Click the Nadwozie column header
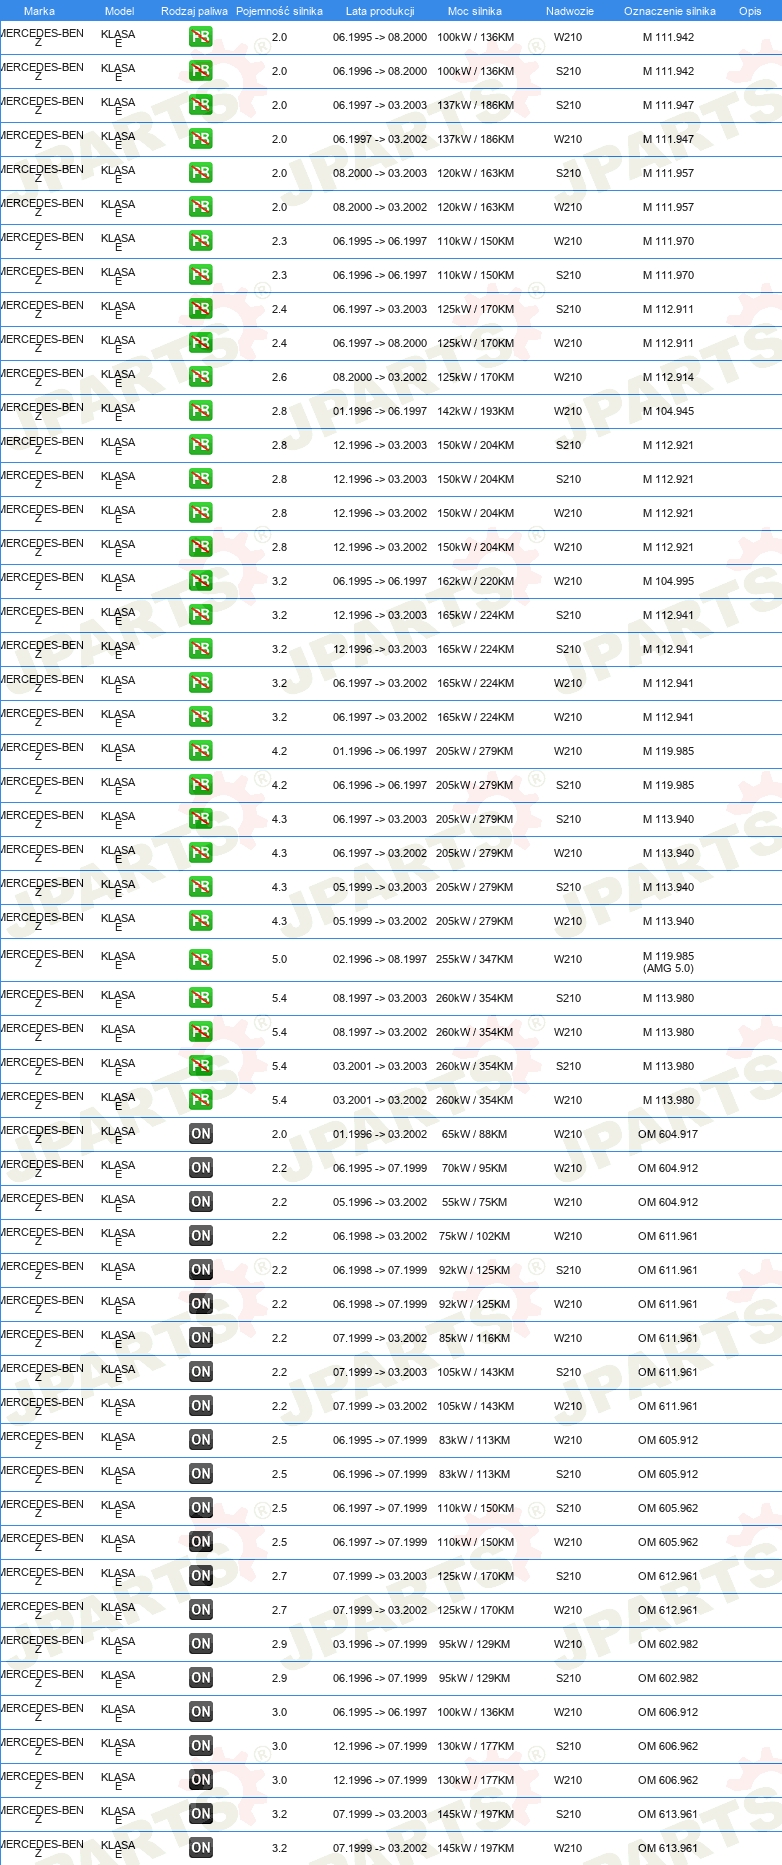Viewport: 782px width, 1865px height. click(x=569, y=11)
